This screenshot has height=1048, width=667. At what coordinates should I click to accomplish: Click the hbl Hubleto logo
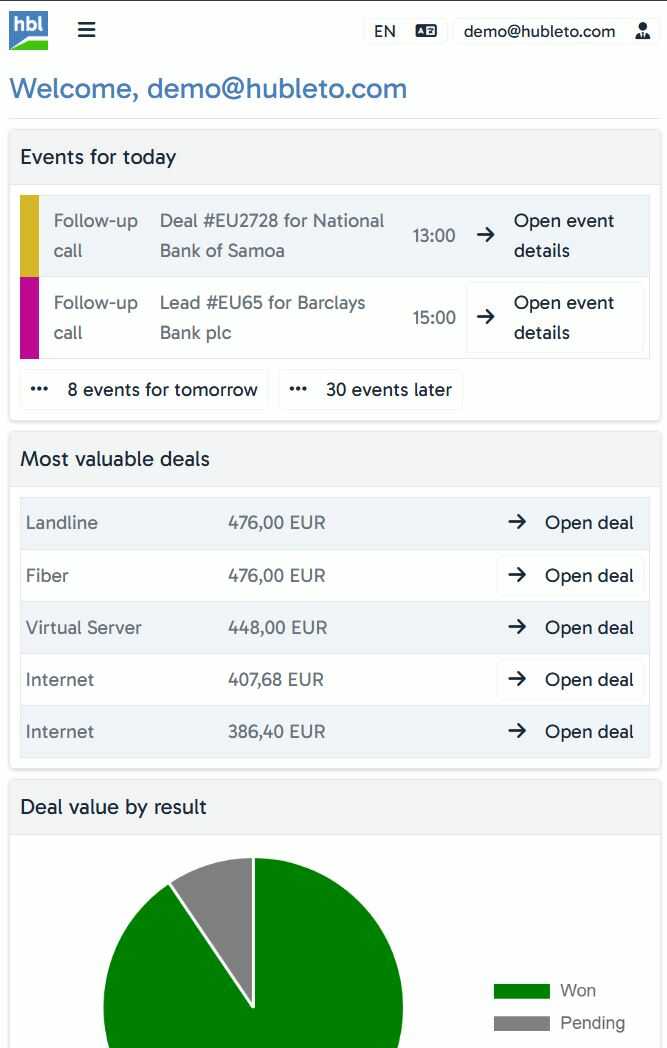(x=28, y=30)
